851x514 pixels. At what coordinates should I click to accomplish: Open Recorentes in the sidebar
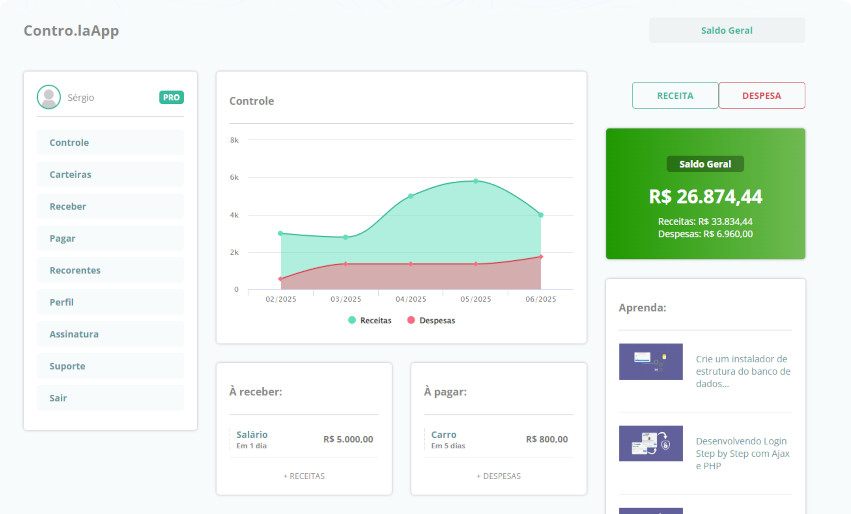110,270
